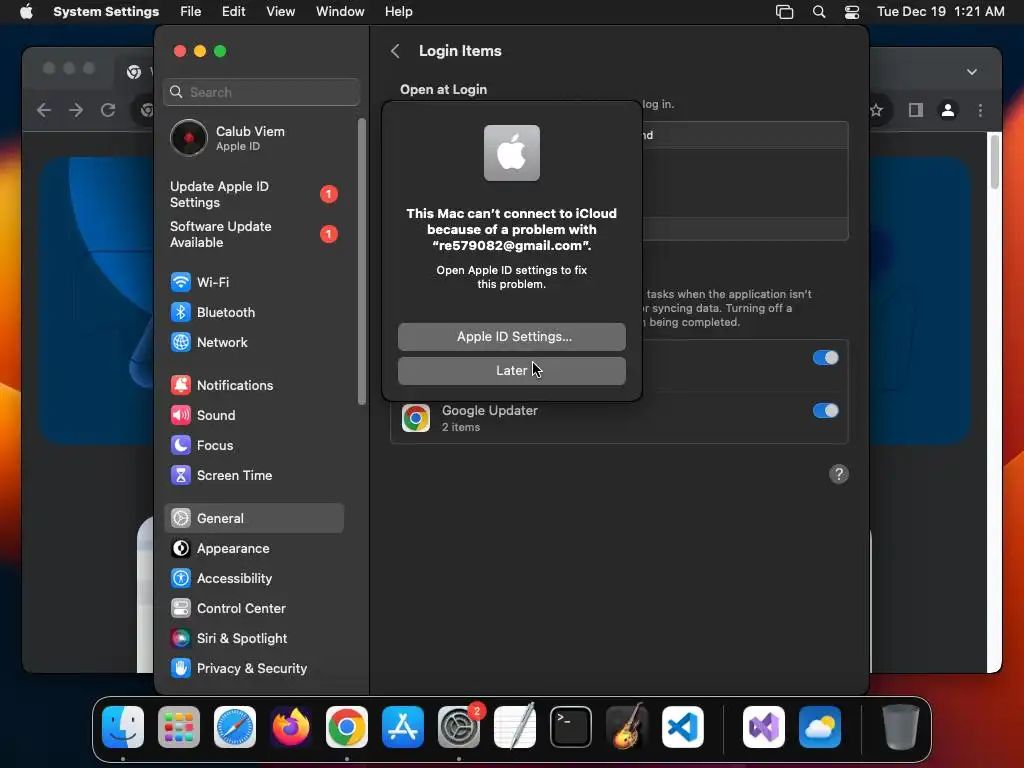1024x768 pixels.
Task: Open Software Update Available notice
Action: pos(253,234)
